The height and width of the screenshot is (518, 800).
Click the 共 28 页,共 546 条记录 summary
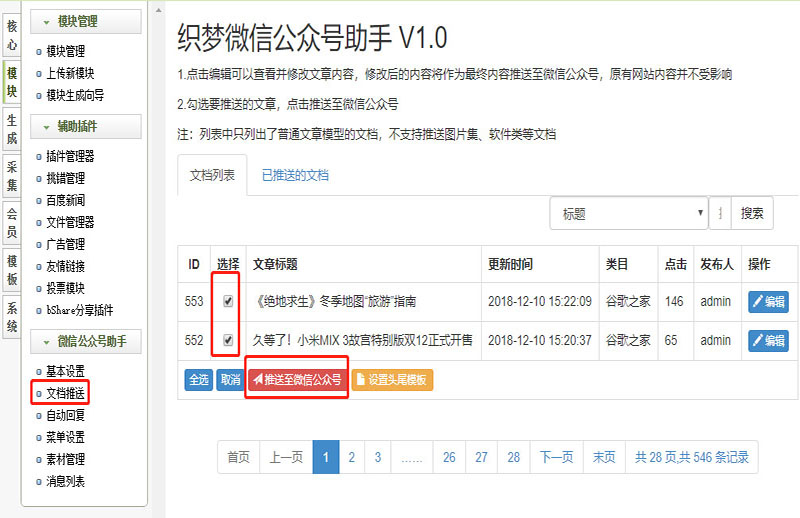coord(691,457)
